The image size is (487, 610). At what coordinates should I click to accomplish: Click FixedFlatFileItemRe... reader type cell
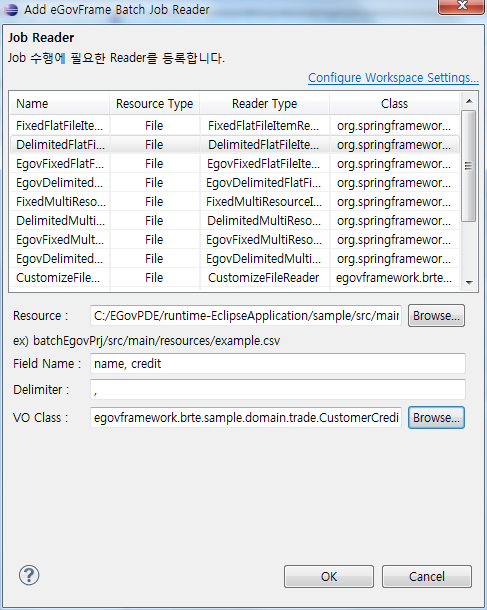pos(263,126)
